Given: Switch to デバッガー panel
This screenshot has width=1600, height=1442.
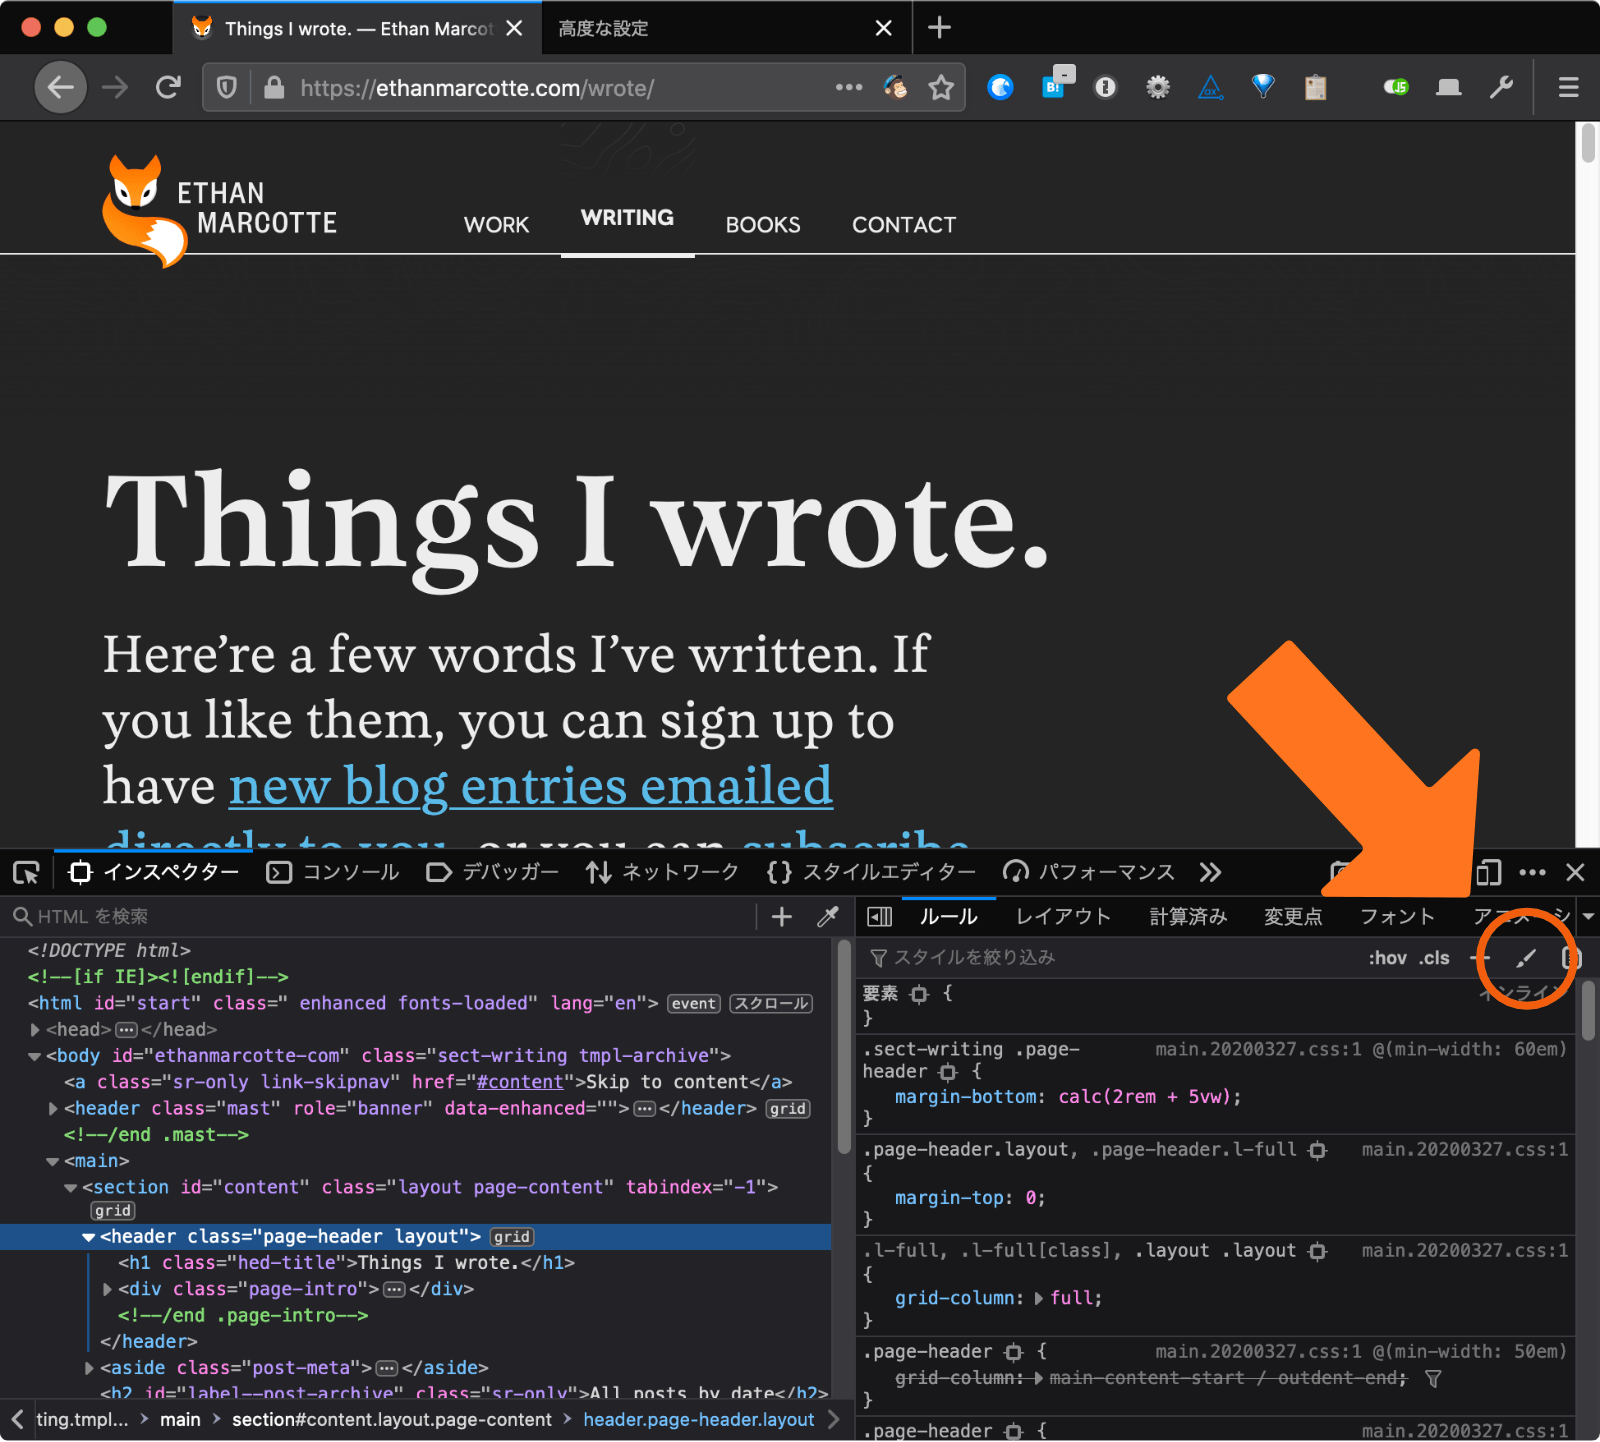Looking at the screenshot, I should pyautogui.click(x=492, y=872).
